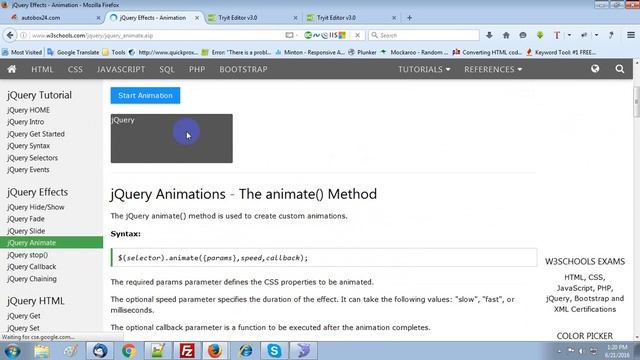Open the site information icon in the address bar

tap(24, 36)
